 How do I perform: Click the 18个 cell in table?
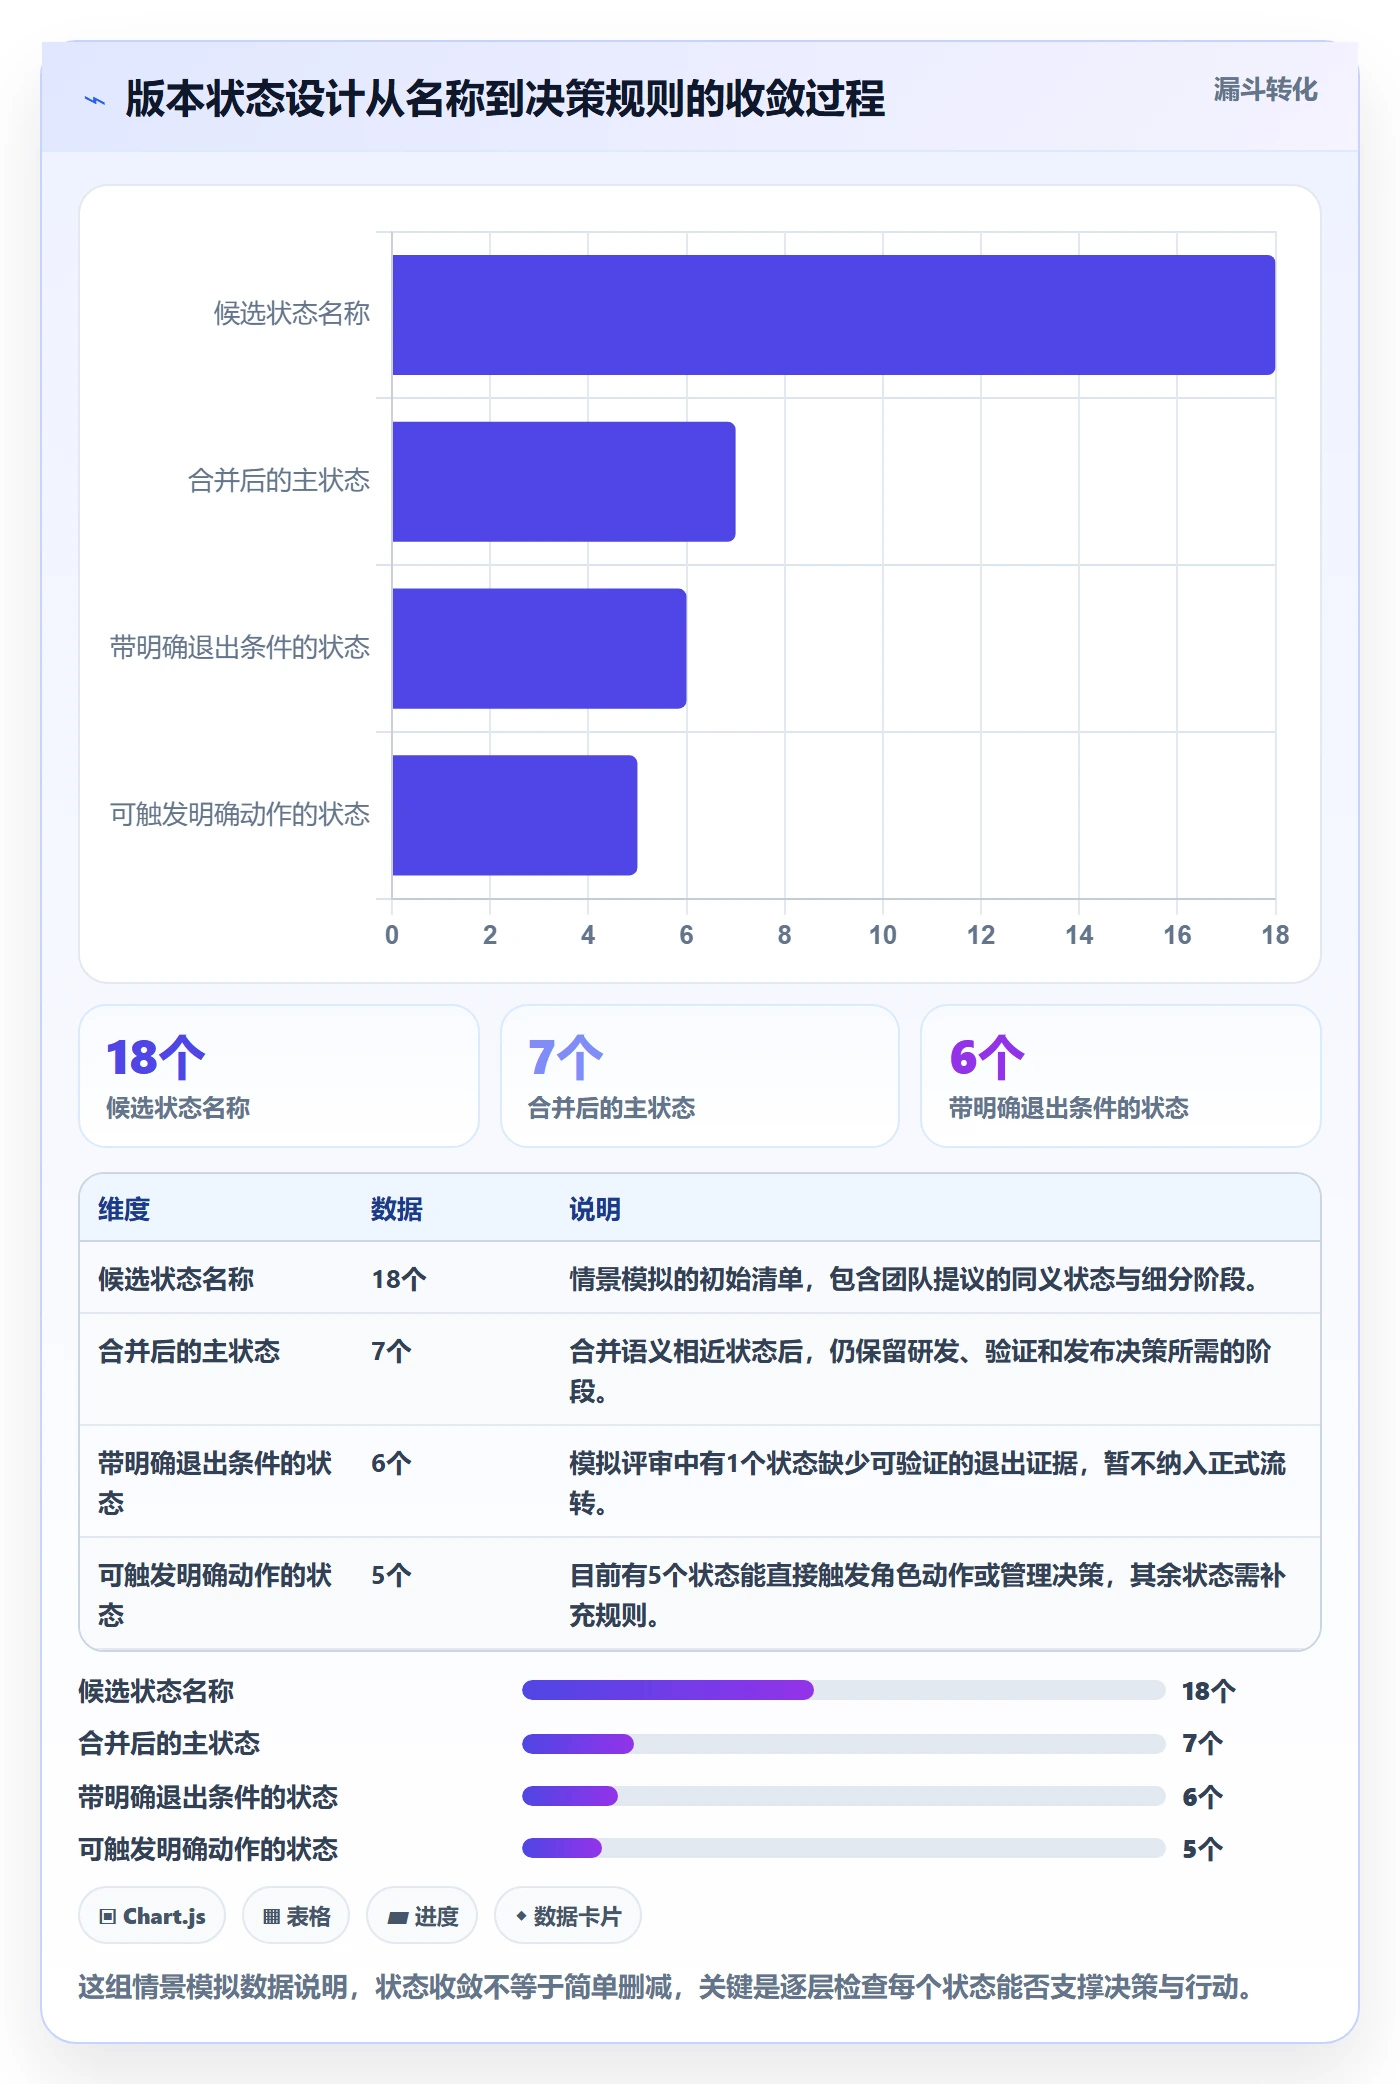click(x=399, y=1279)
